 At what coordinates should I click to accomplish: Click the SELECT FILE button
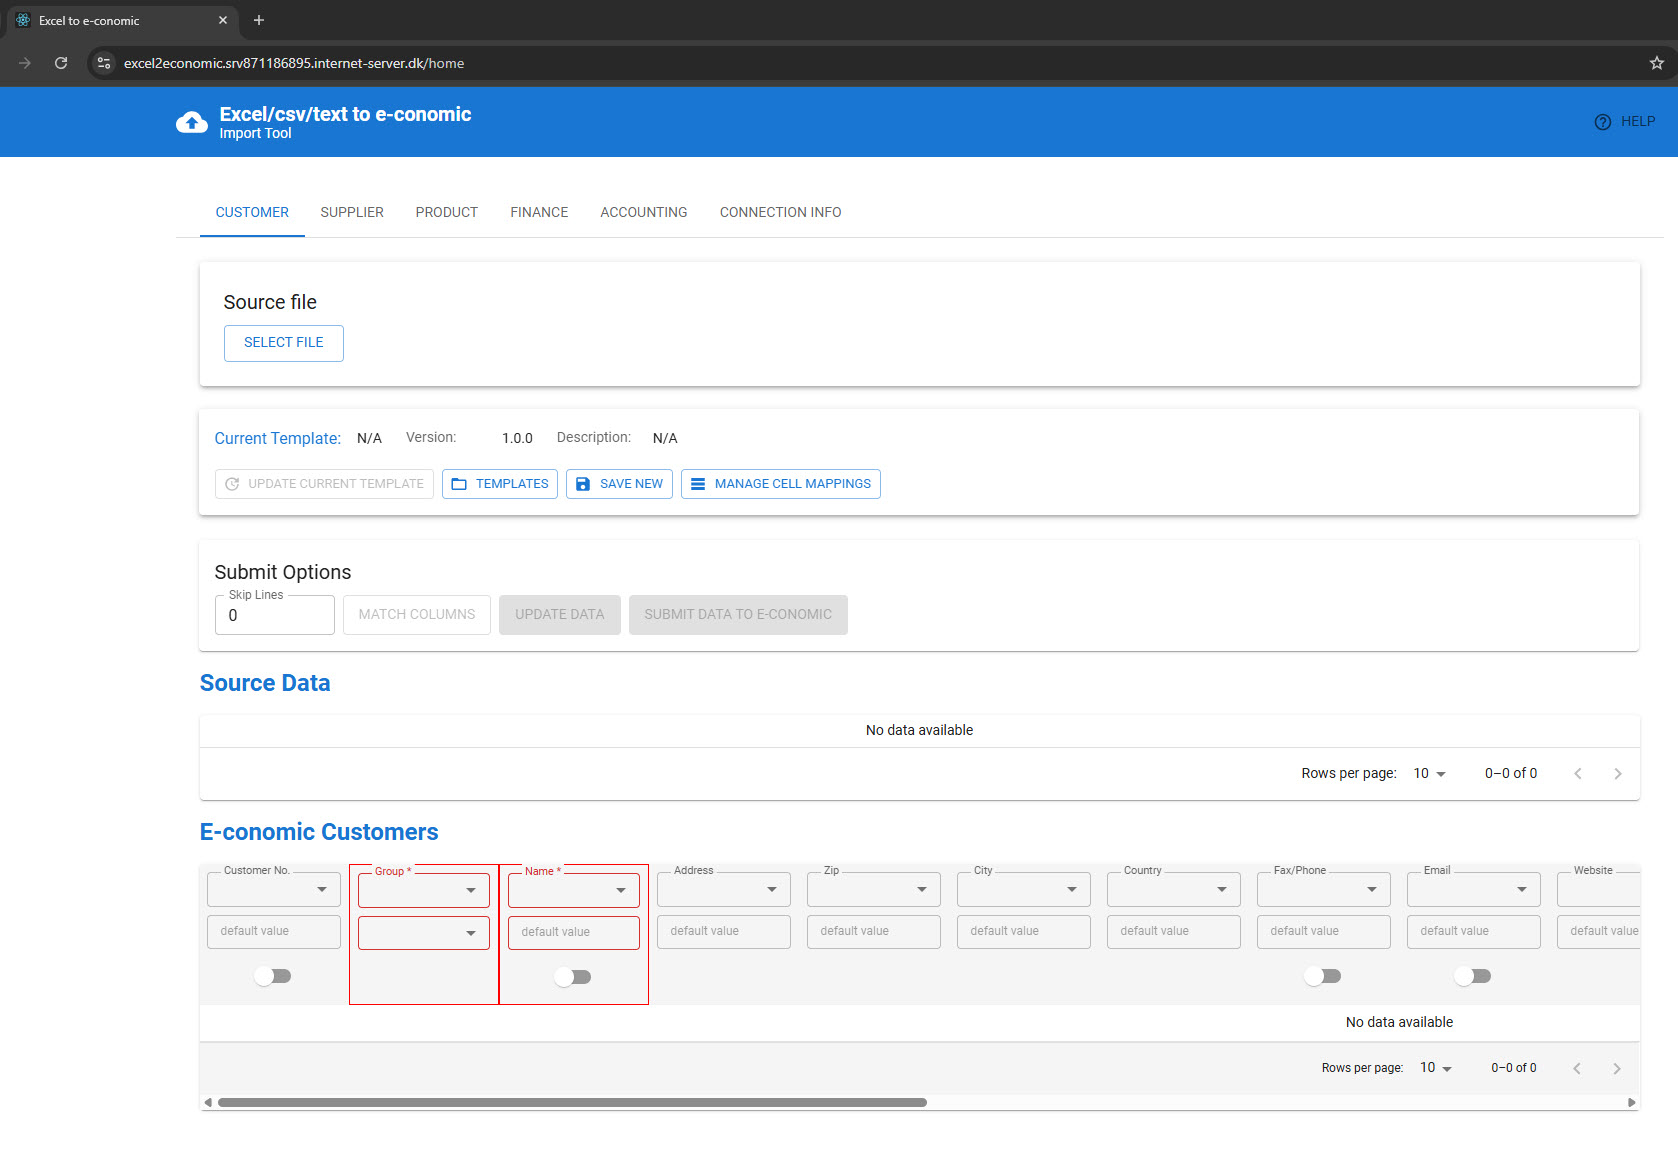[x=284, y=343]
